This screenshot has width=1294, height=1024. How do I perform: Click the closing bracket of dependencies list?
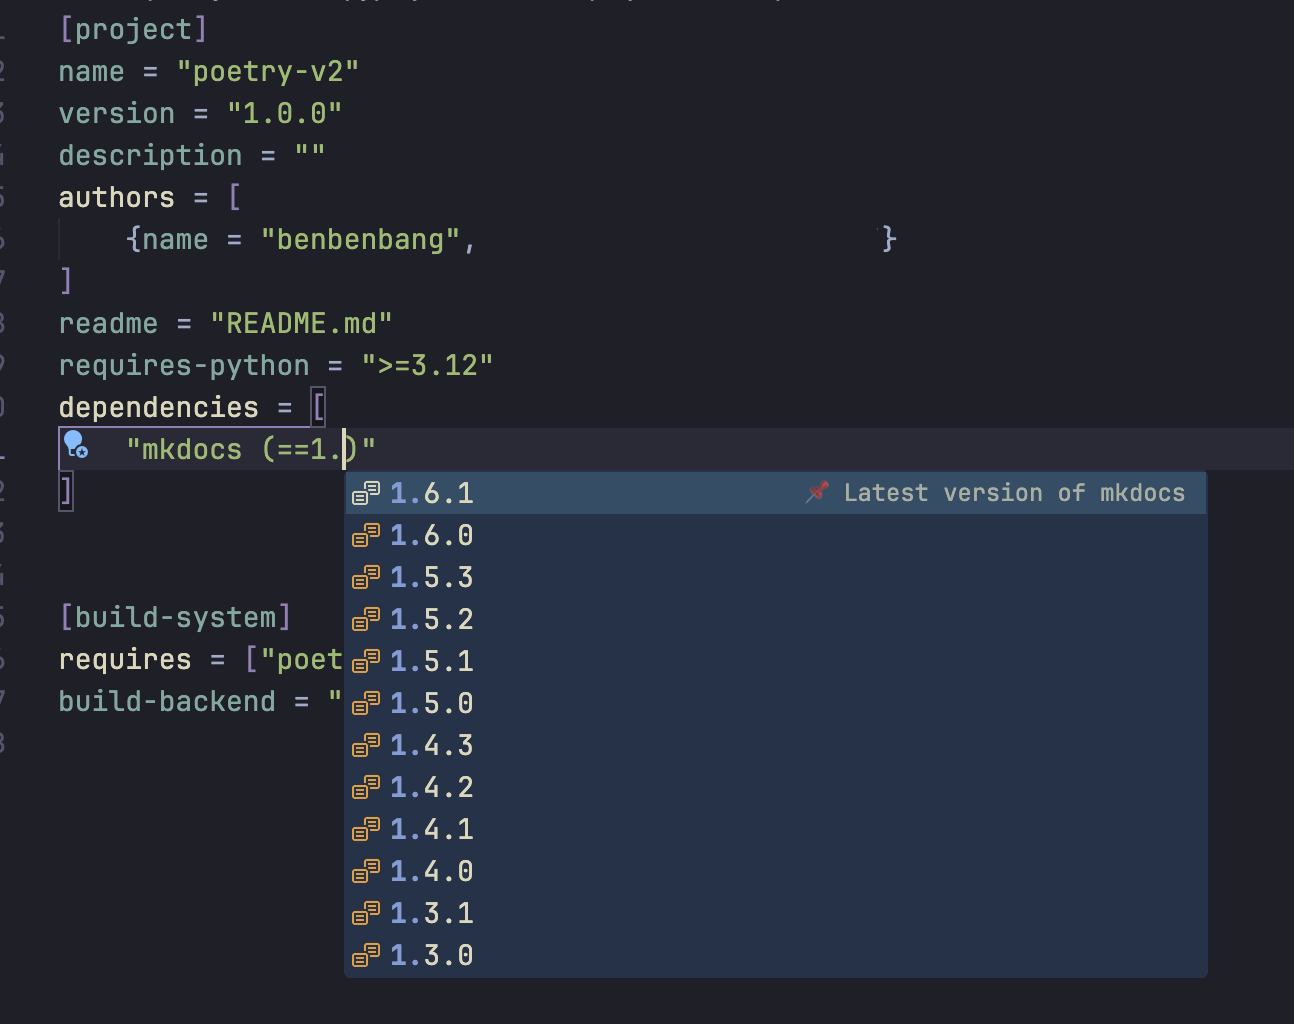pos(66,492)
